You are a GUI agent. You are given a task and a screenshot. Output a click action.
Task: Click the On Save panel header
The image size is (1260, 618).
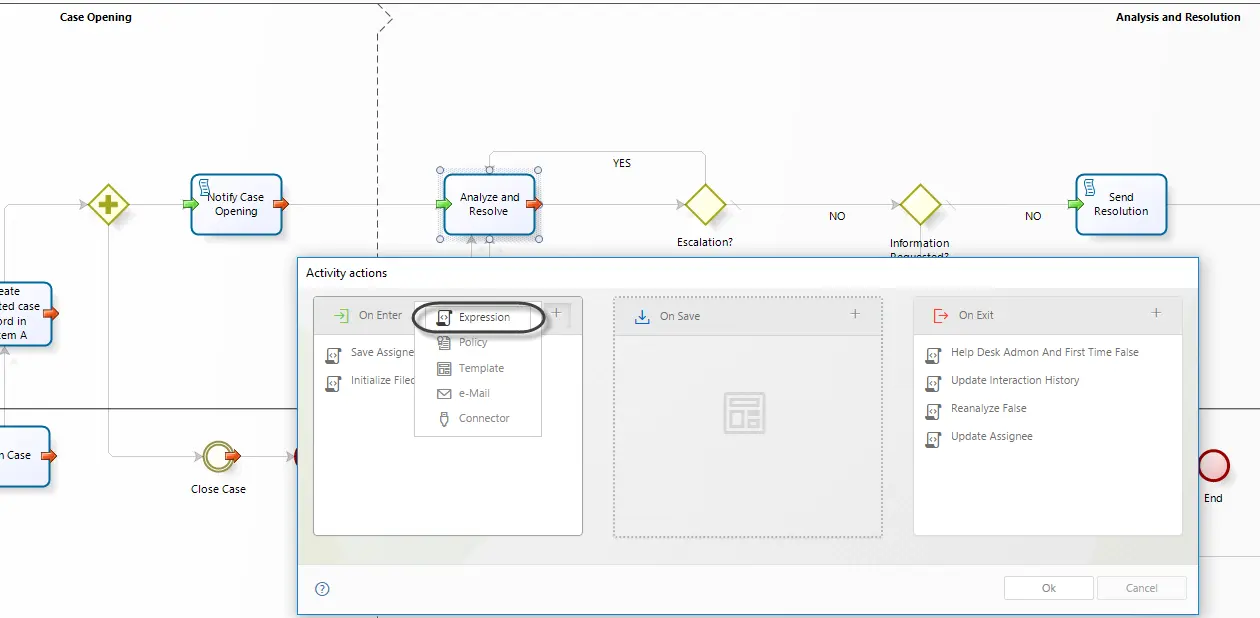[x=748, y=316]
